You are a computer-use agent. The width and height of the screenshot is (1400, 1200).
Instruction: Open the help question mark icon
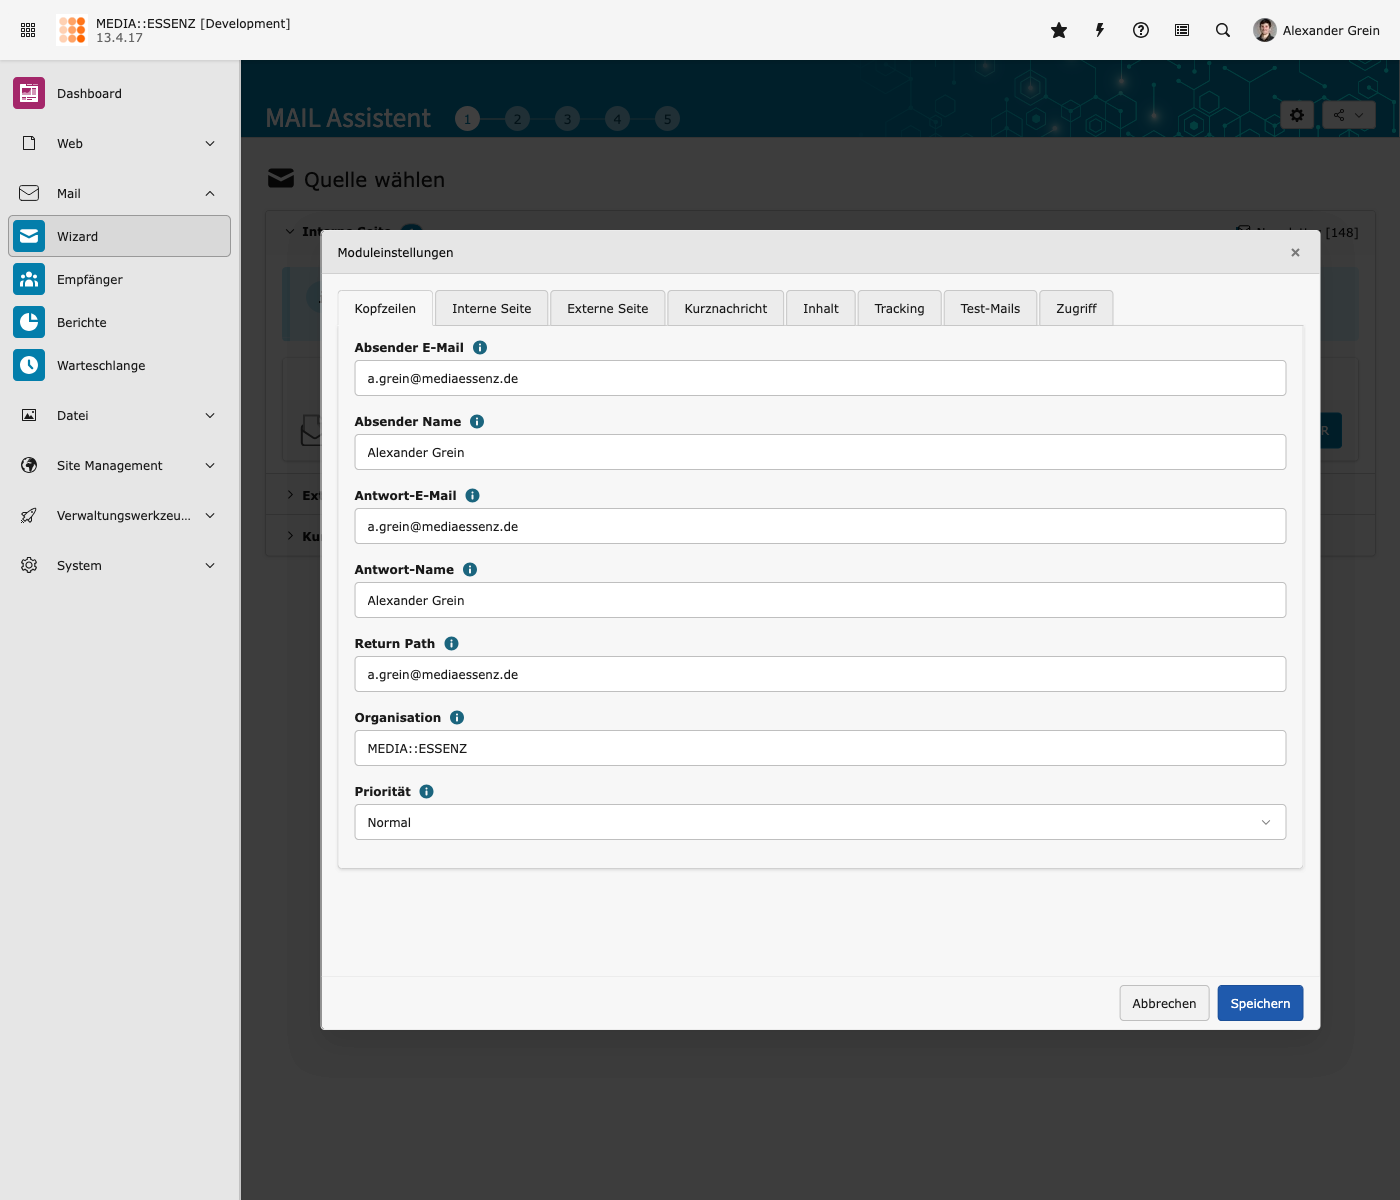coord(1141,30)
